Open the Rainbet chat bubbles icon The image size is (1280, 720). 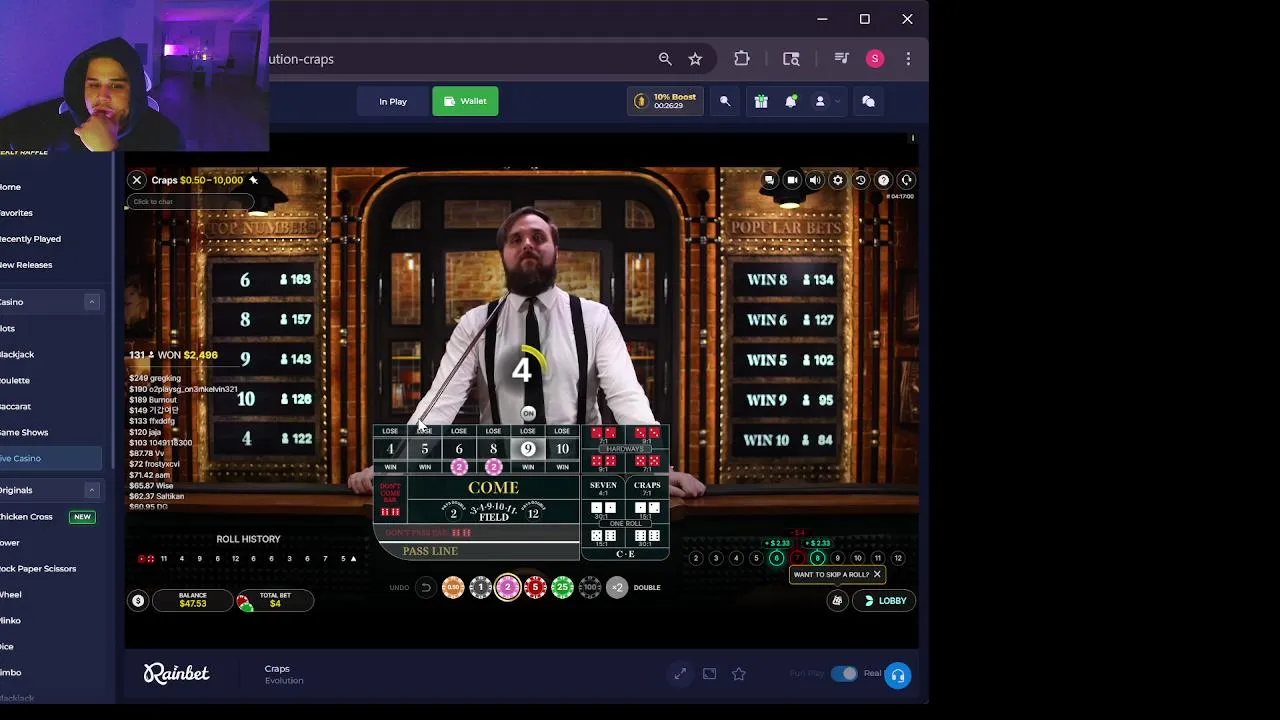868,101
